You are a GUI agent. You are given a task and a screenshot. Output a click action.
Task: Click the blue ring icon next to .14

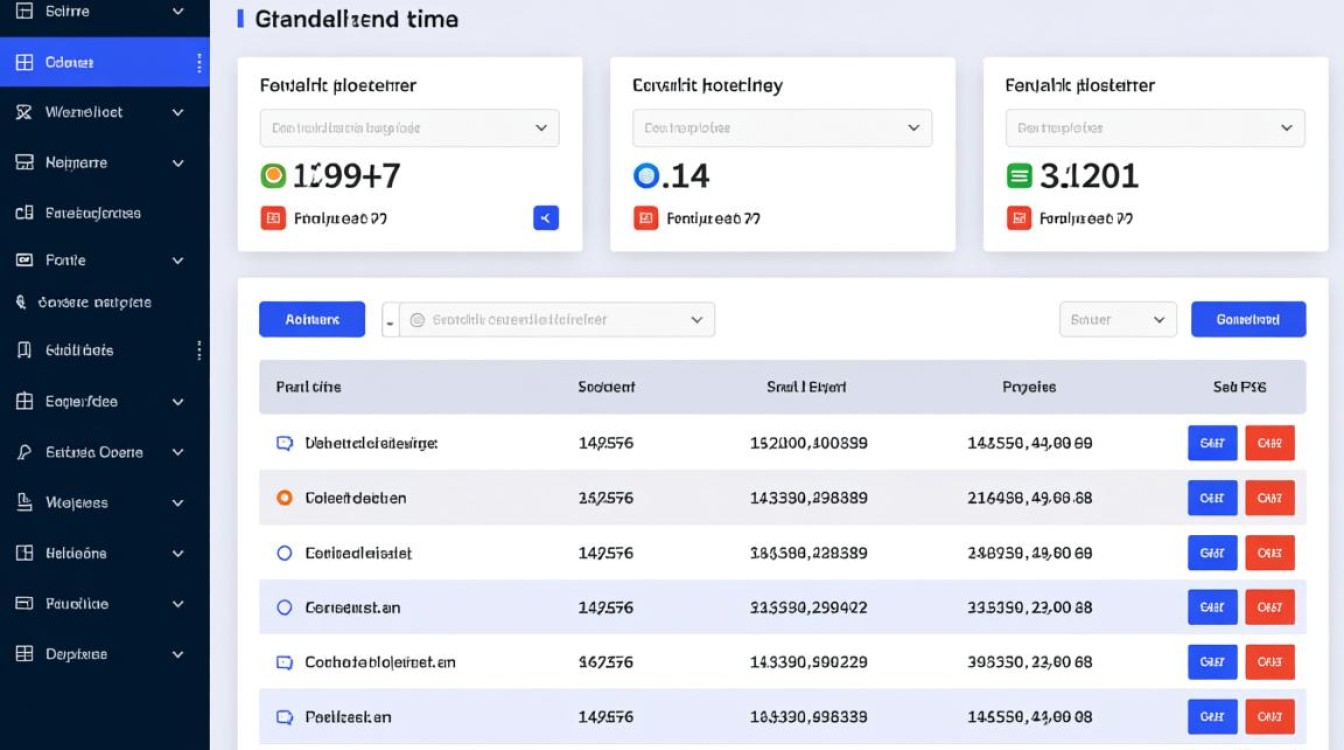[x=646, y=176]
